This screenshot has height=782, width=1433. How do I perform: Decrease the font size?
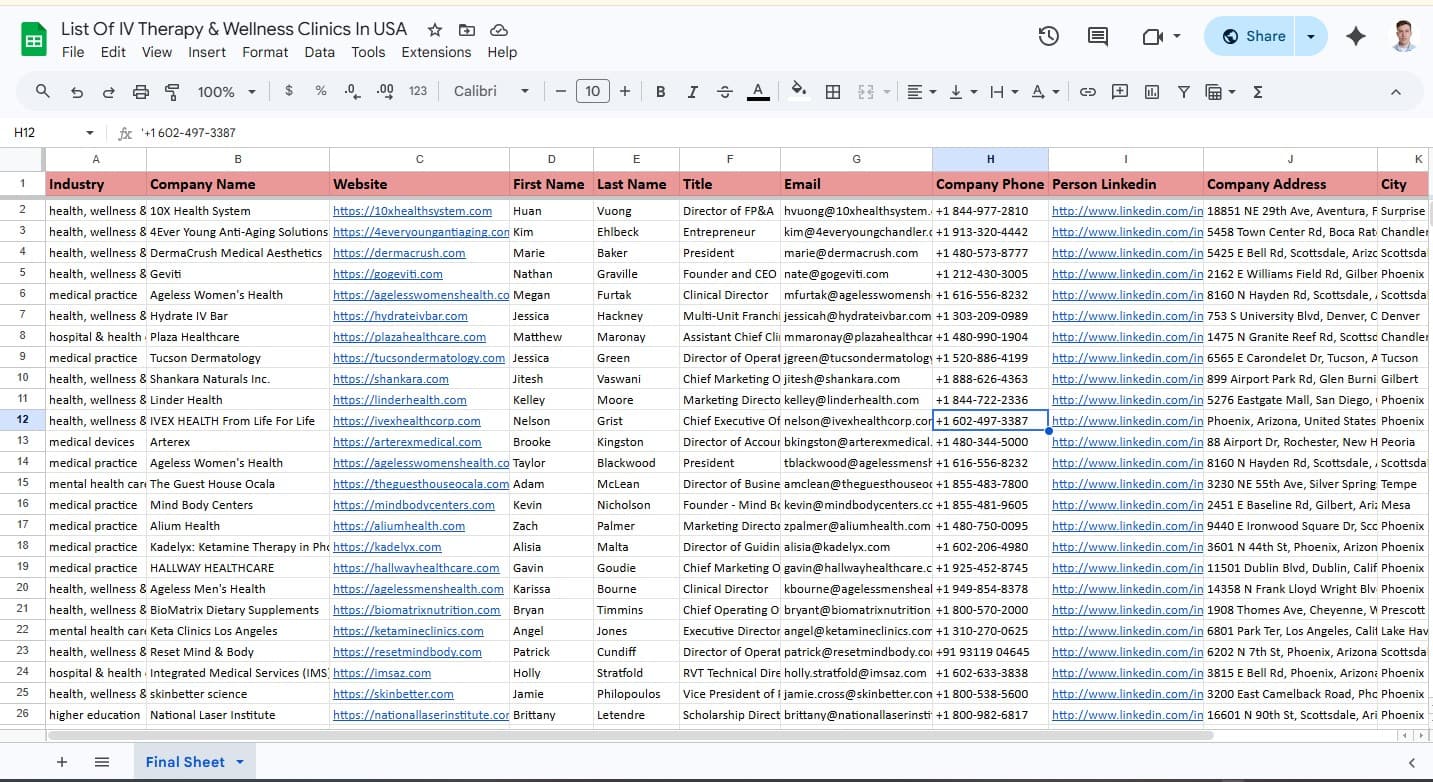point(561,91)
